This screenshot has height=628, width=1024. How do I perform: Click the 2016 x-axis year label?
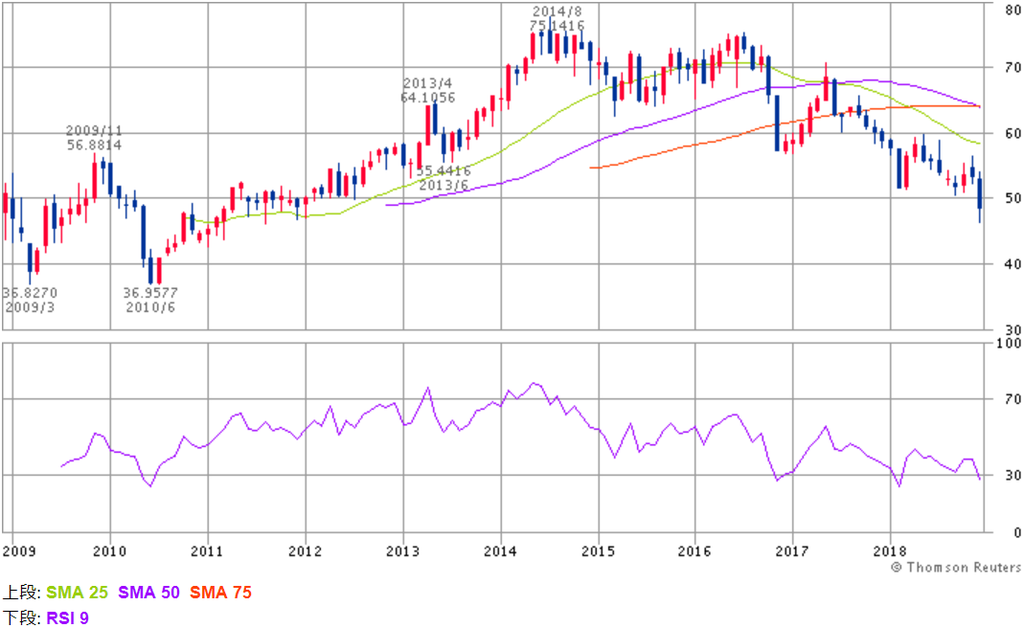click(x=694, y=552)
